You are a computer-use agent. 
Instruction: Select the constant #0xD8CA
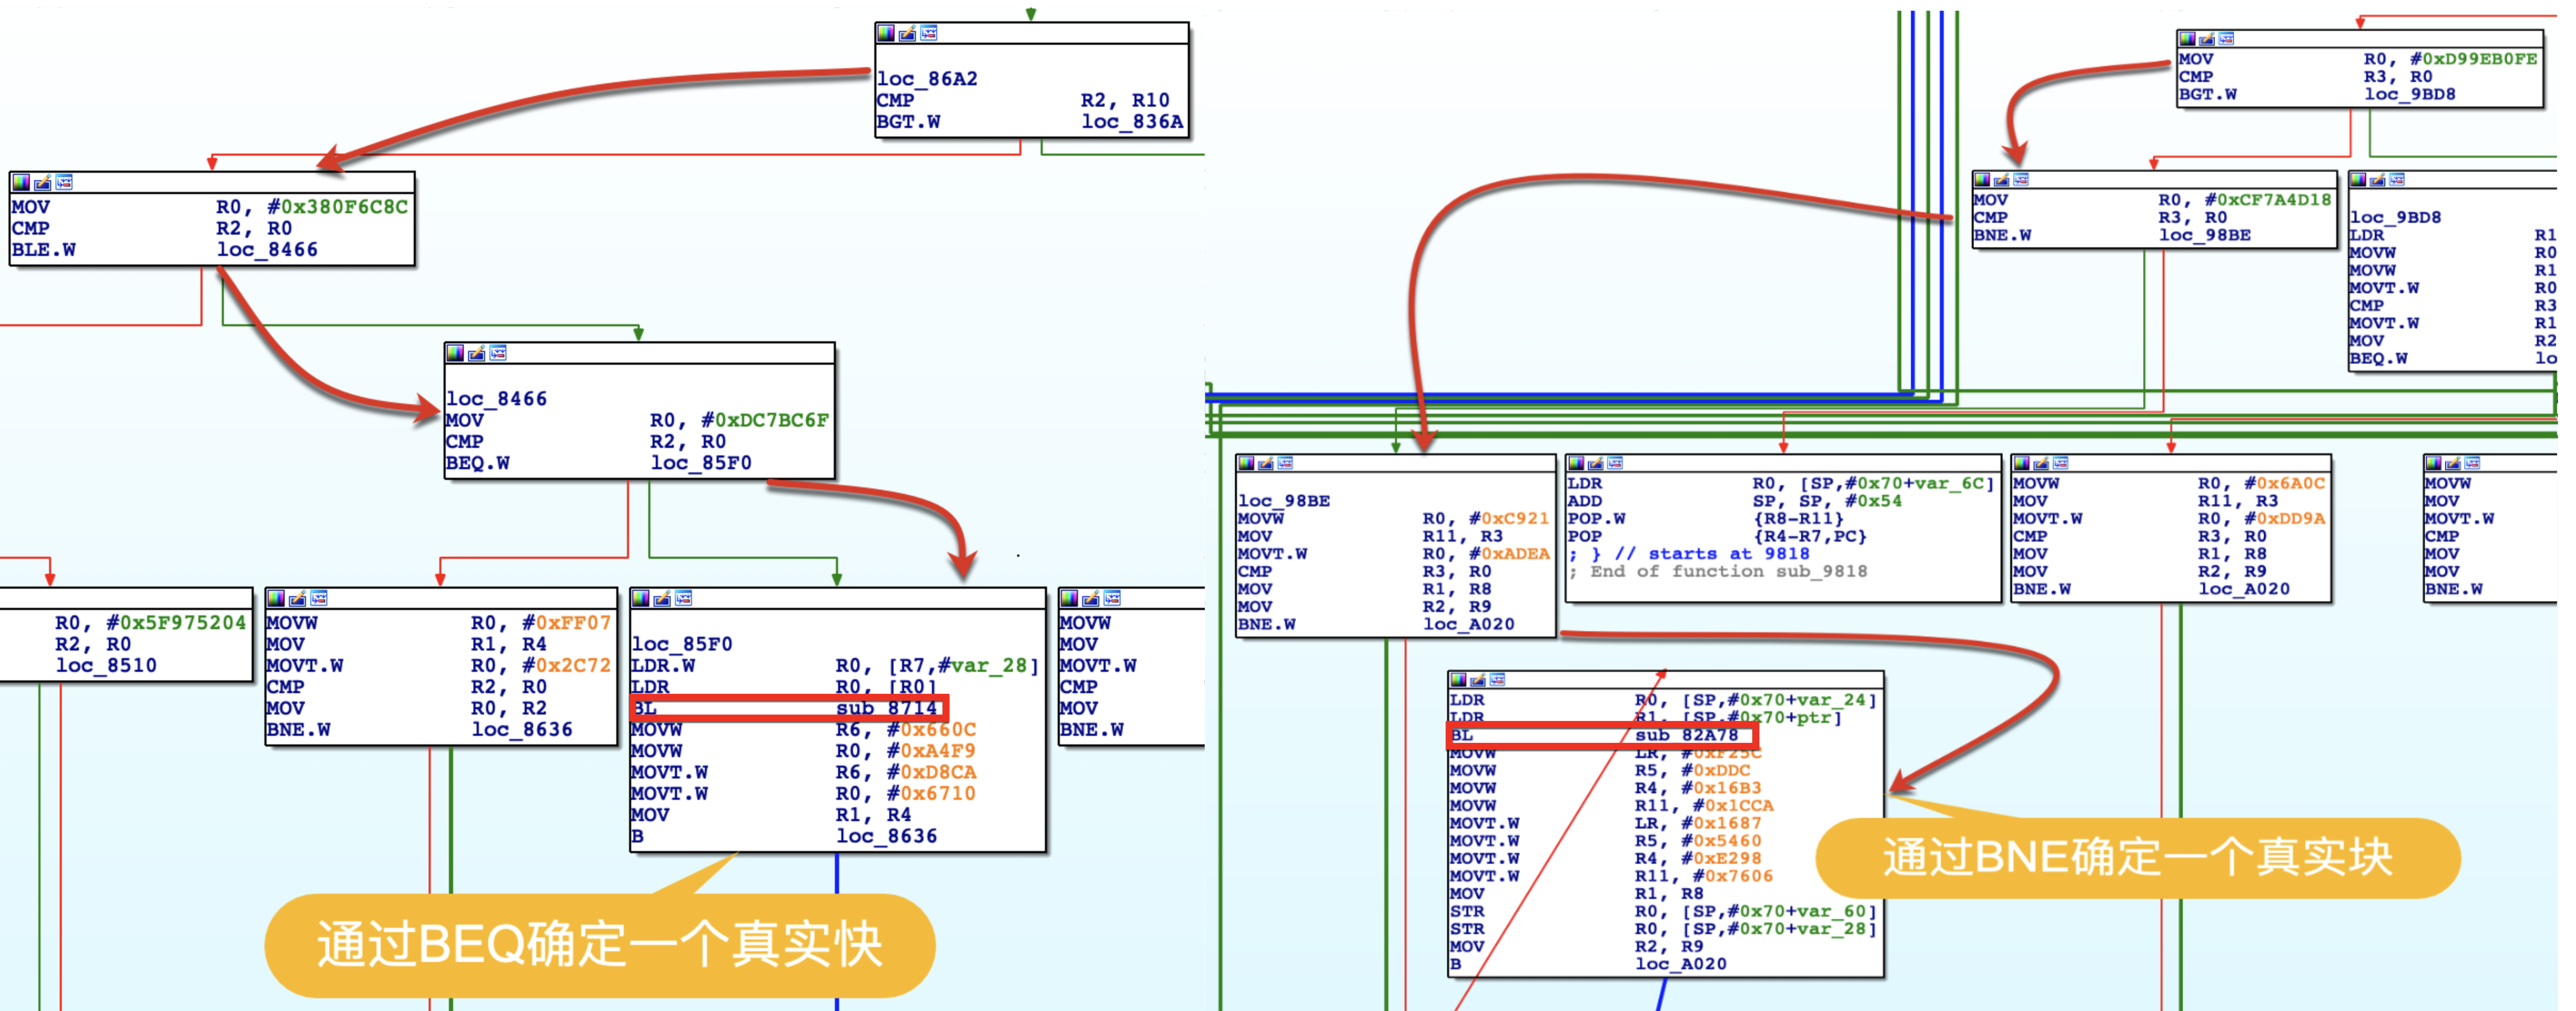pyautogui.click(x=931, y=773)
